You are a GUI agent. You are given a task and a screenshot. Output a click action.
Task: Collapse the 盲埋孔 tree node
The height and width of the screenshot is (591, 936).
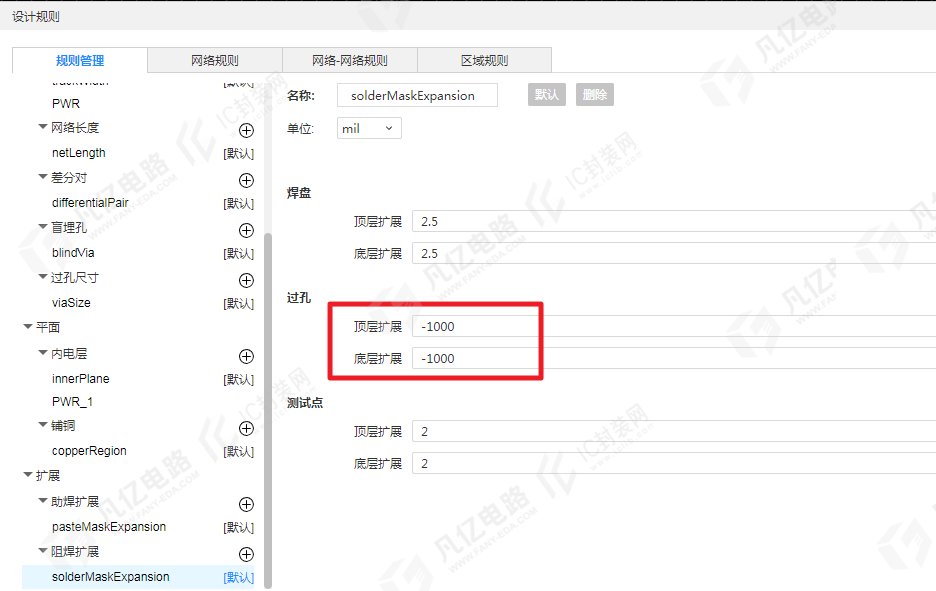pyautogui.click(x=42, y=227)
